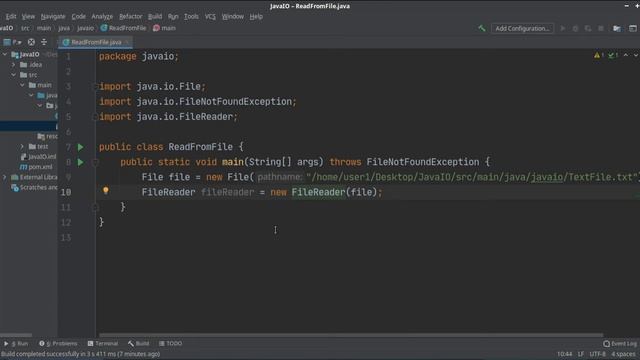The width and height of the screenshot is (640, 360).
Task: Jump to next highlighted problem with the down arrow
Action: pos(636,55)
